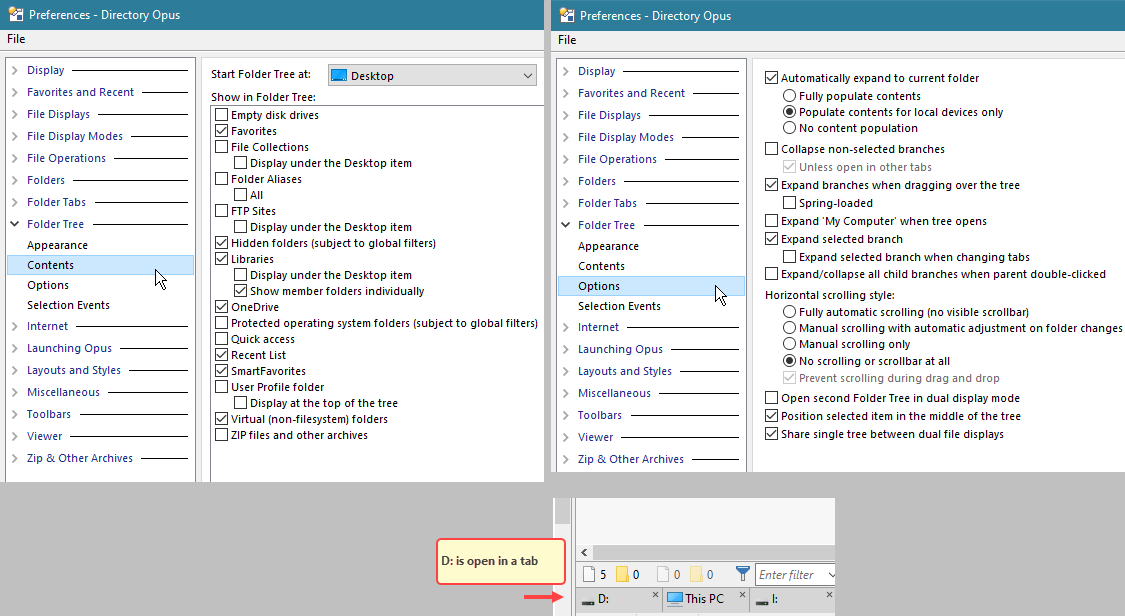Open the File menu in the Options window
The image size is (1125, 616).
pos(567,39)
